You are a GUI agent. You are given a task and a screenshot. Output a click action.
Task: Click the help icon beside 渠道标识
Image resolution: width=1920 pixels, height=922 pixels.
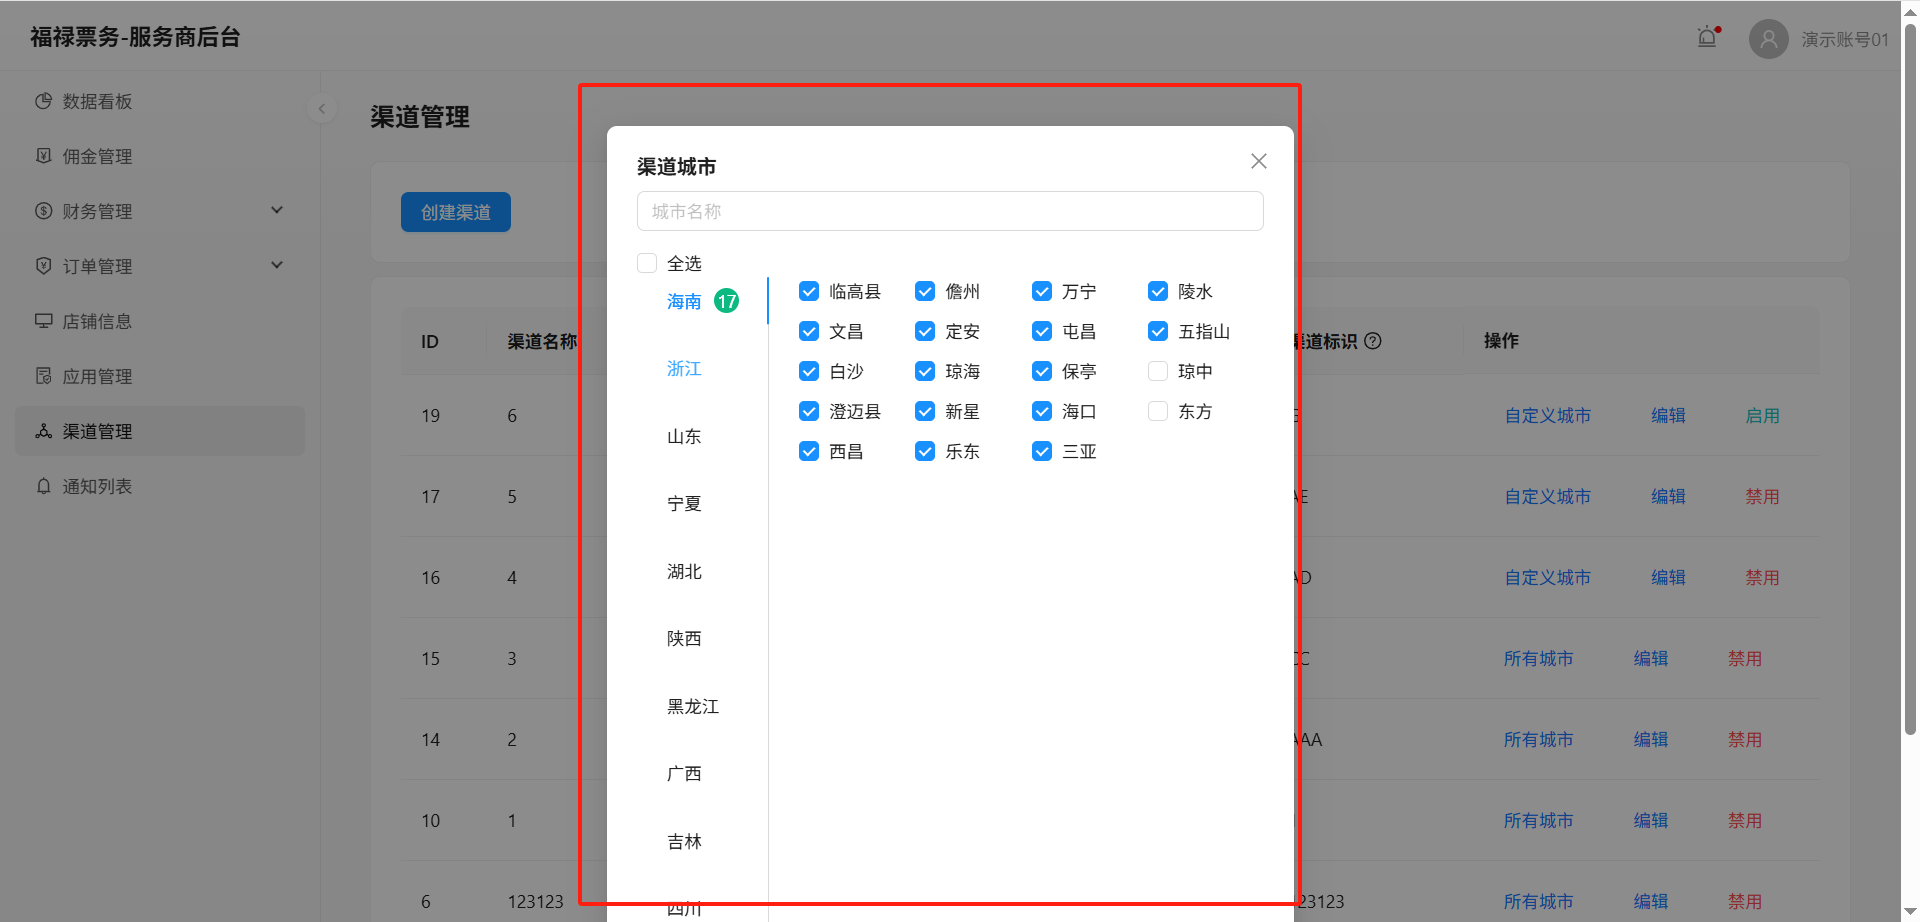1373,341
